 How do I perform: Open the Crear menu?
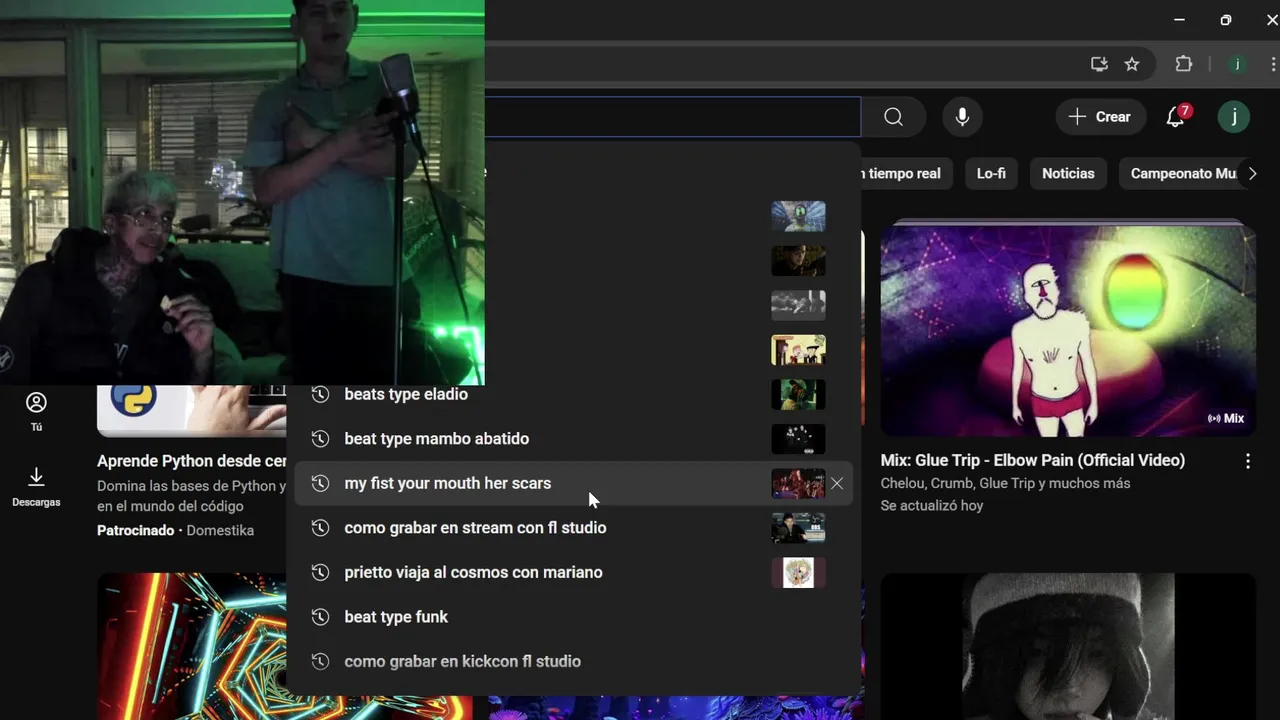1099,117
